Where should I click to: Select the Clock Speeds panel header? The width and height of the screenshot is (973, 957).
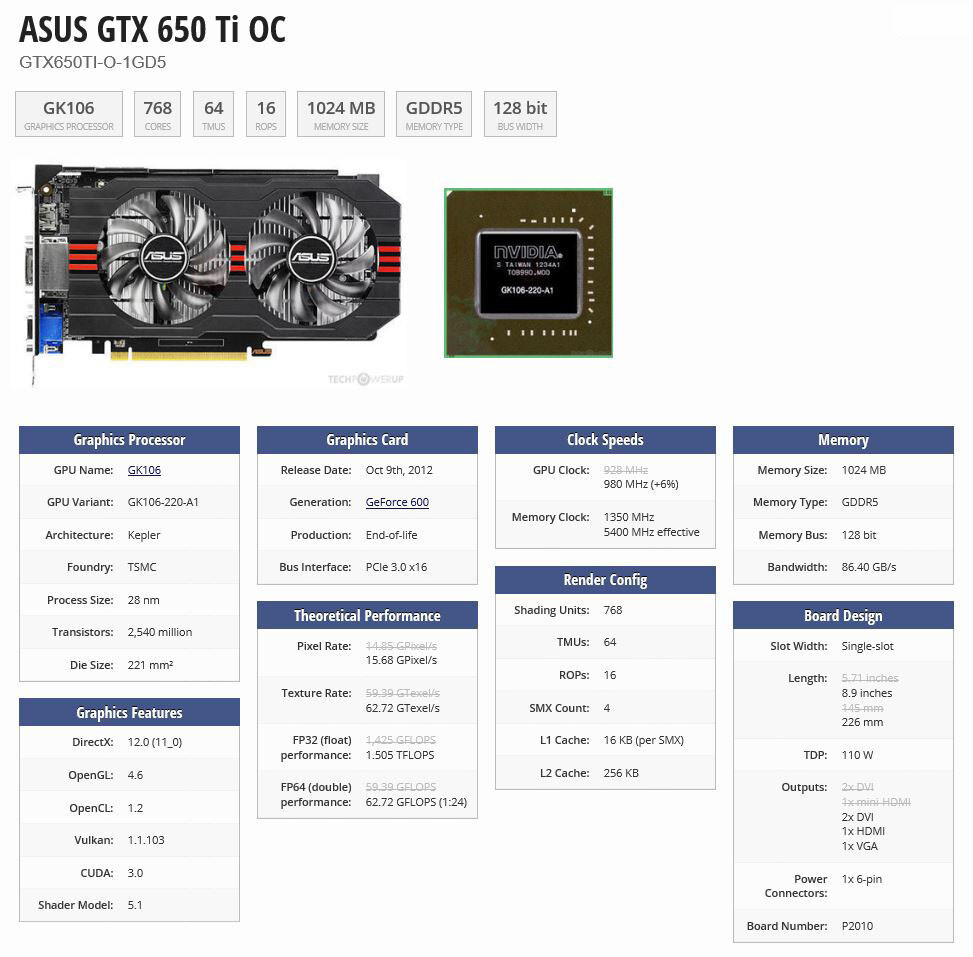tap(604, 440)
